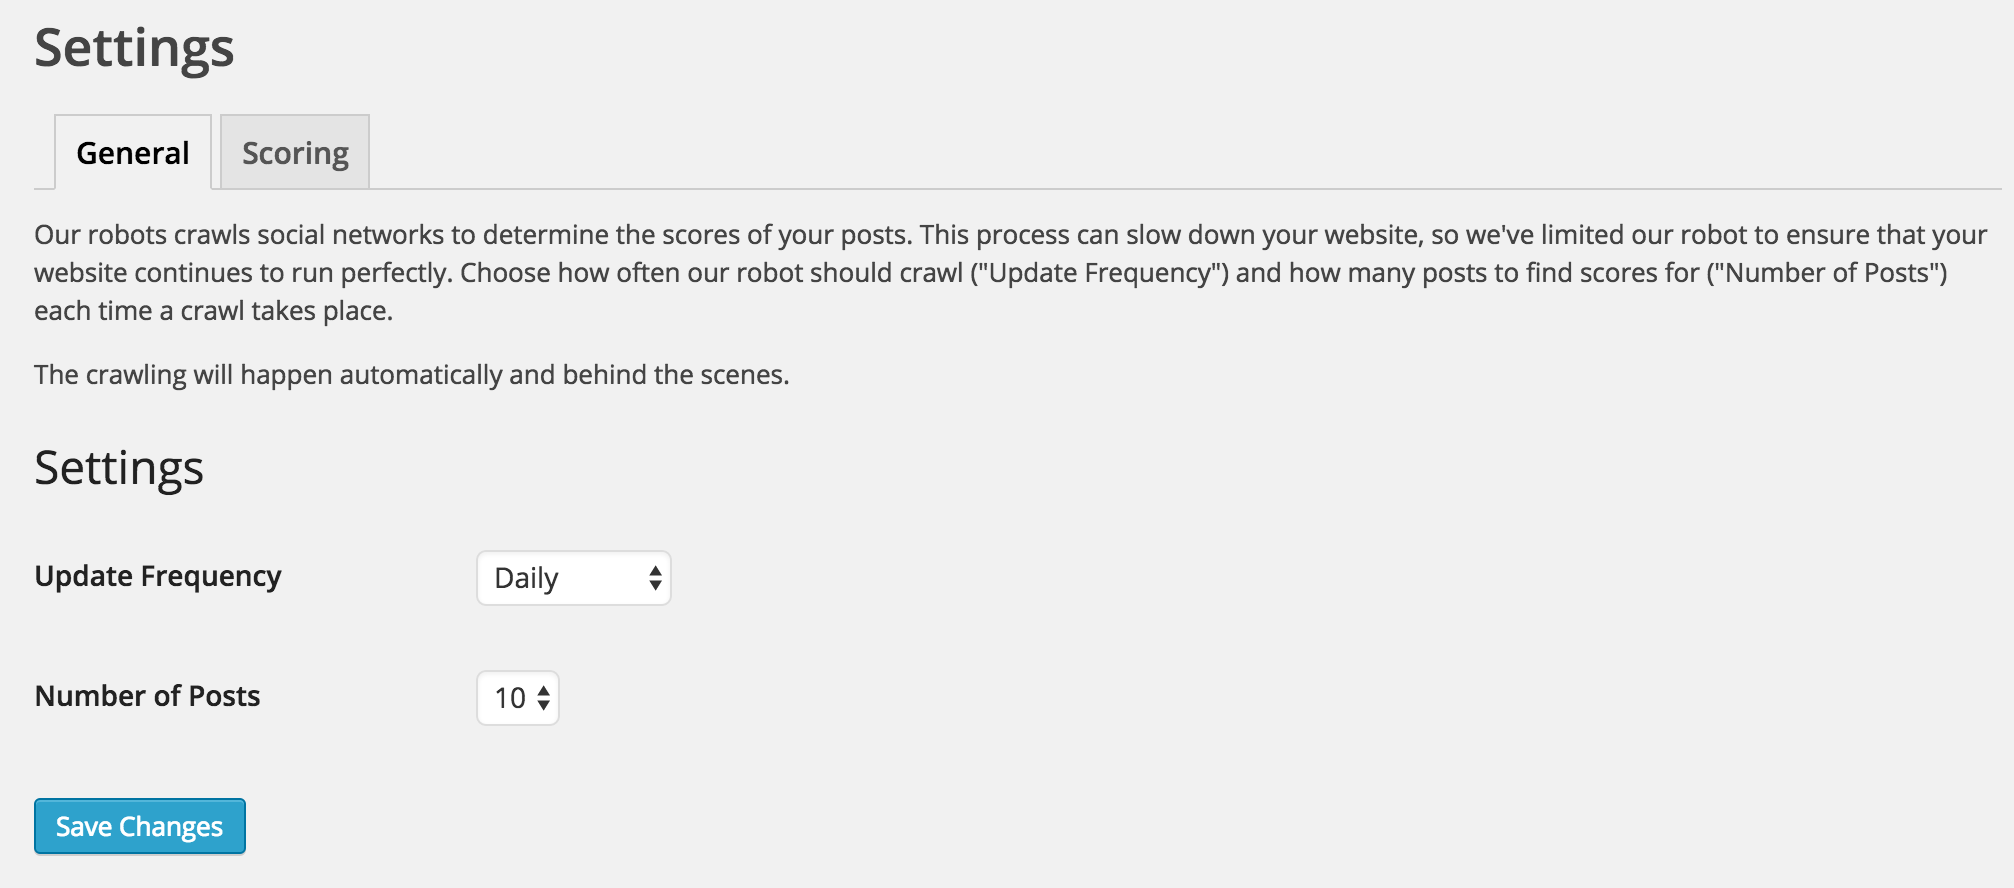
Task: Switch to the Scoring tab
Action: tap(295, 152)
